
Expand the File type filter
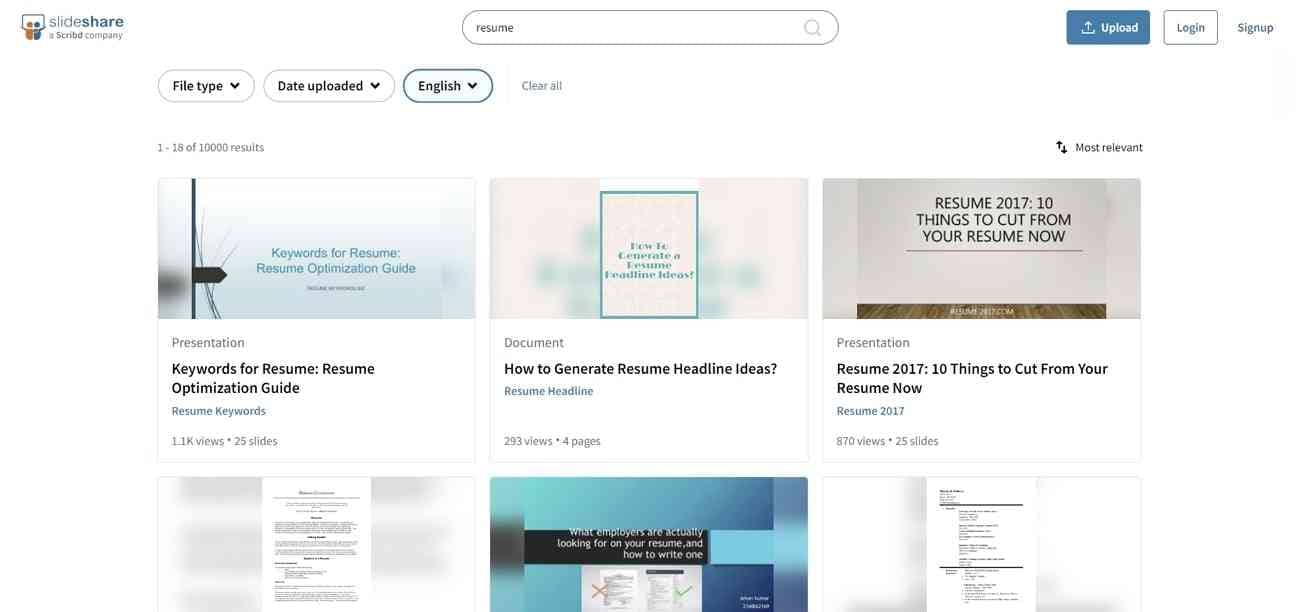pos(206,86)
